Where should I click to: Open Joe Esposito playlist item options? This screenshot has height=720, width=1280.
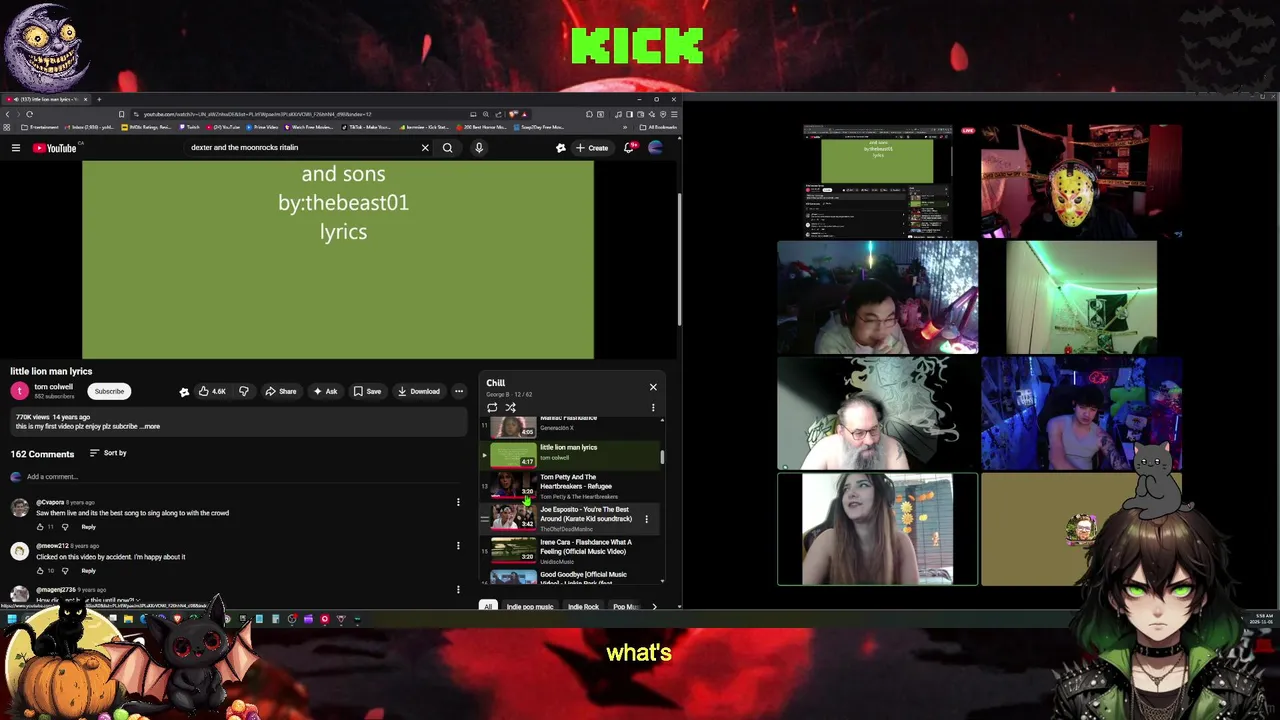point(646,519)
